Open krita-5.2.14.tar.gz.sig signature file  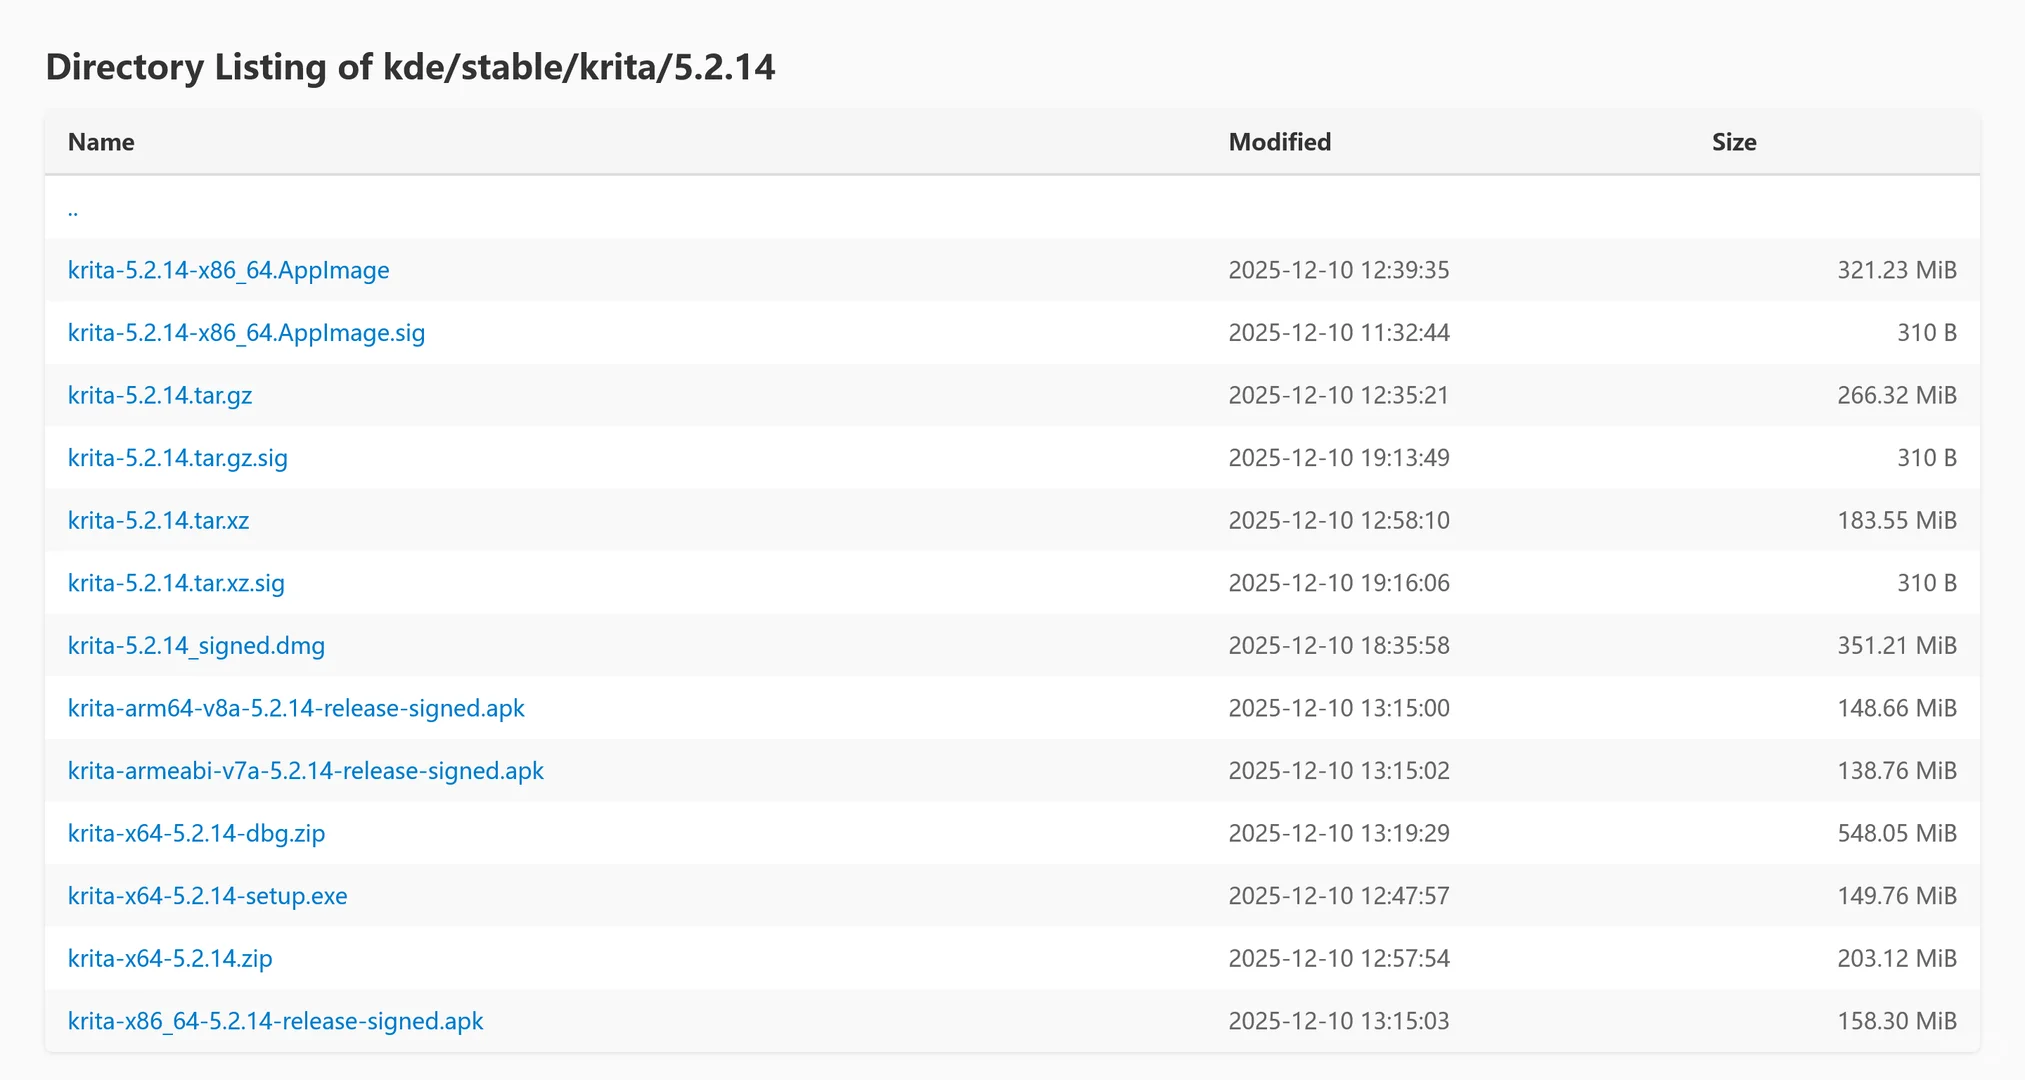pyautogui.click(x=177, y=458)
